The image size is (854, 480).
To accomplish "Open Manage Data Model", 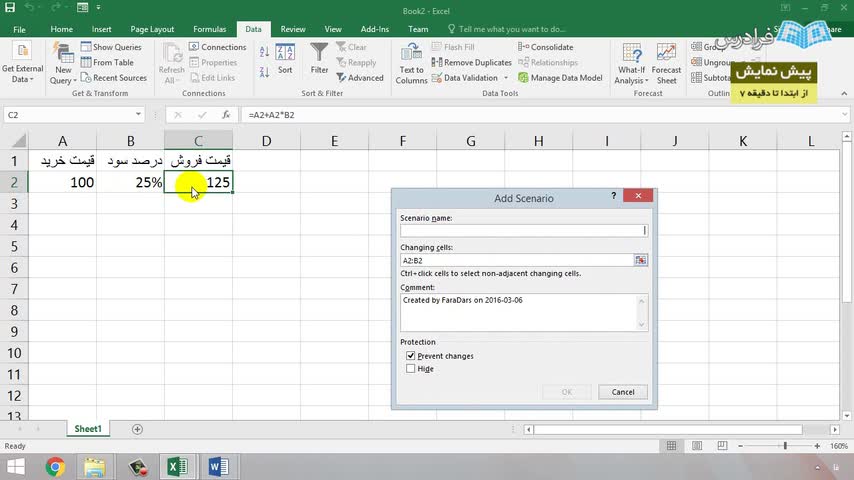I will click(x=560, y=77).
